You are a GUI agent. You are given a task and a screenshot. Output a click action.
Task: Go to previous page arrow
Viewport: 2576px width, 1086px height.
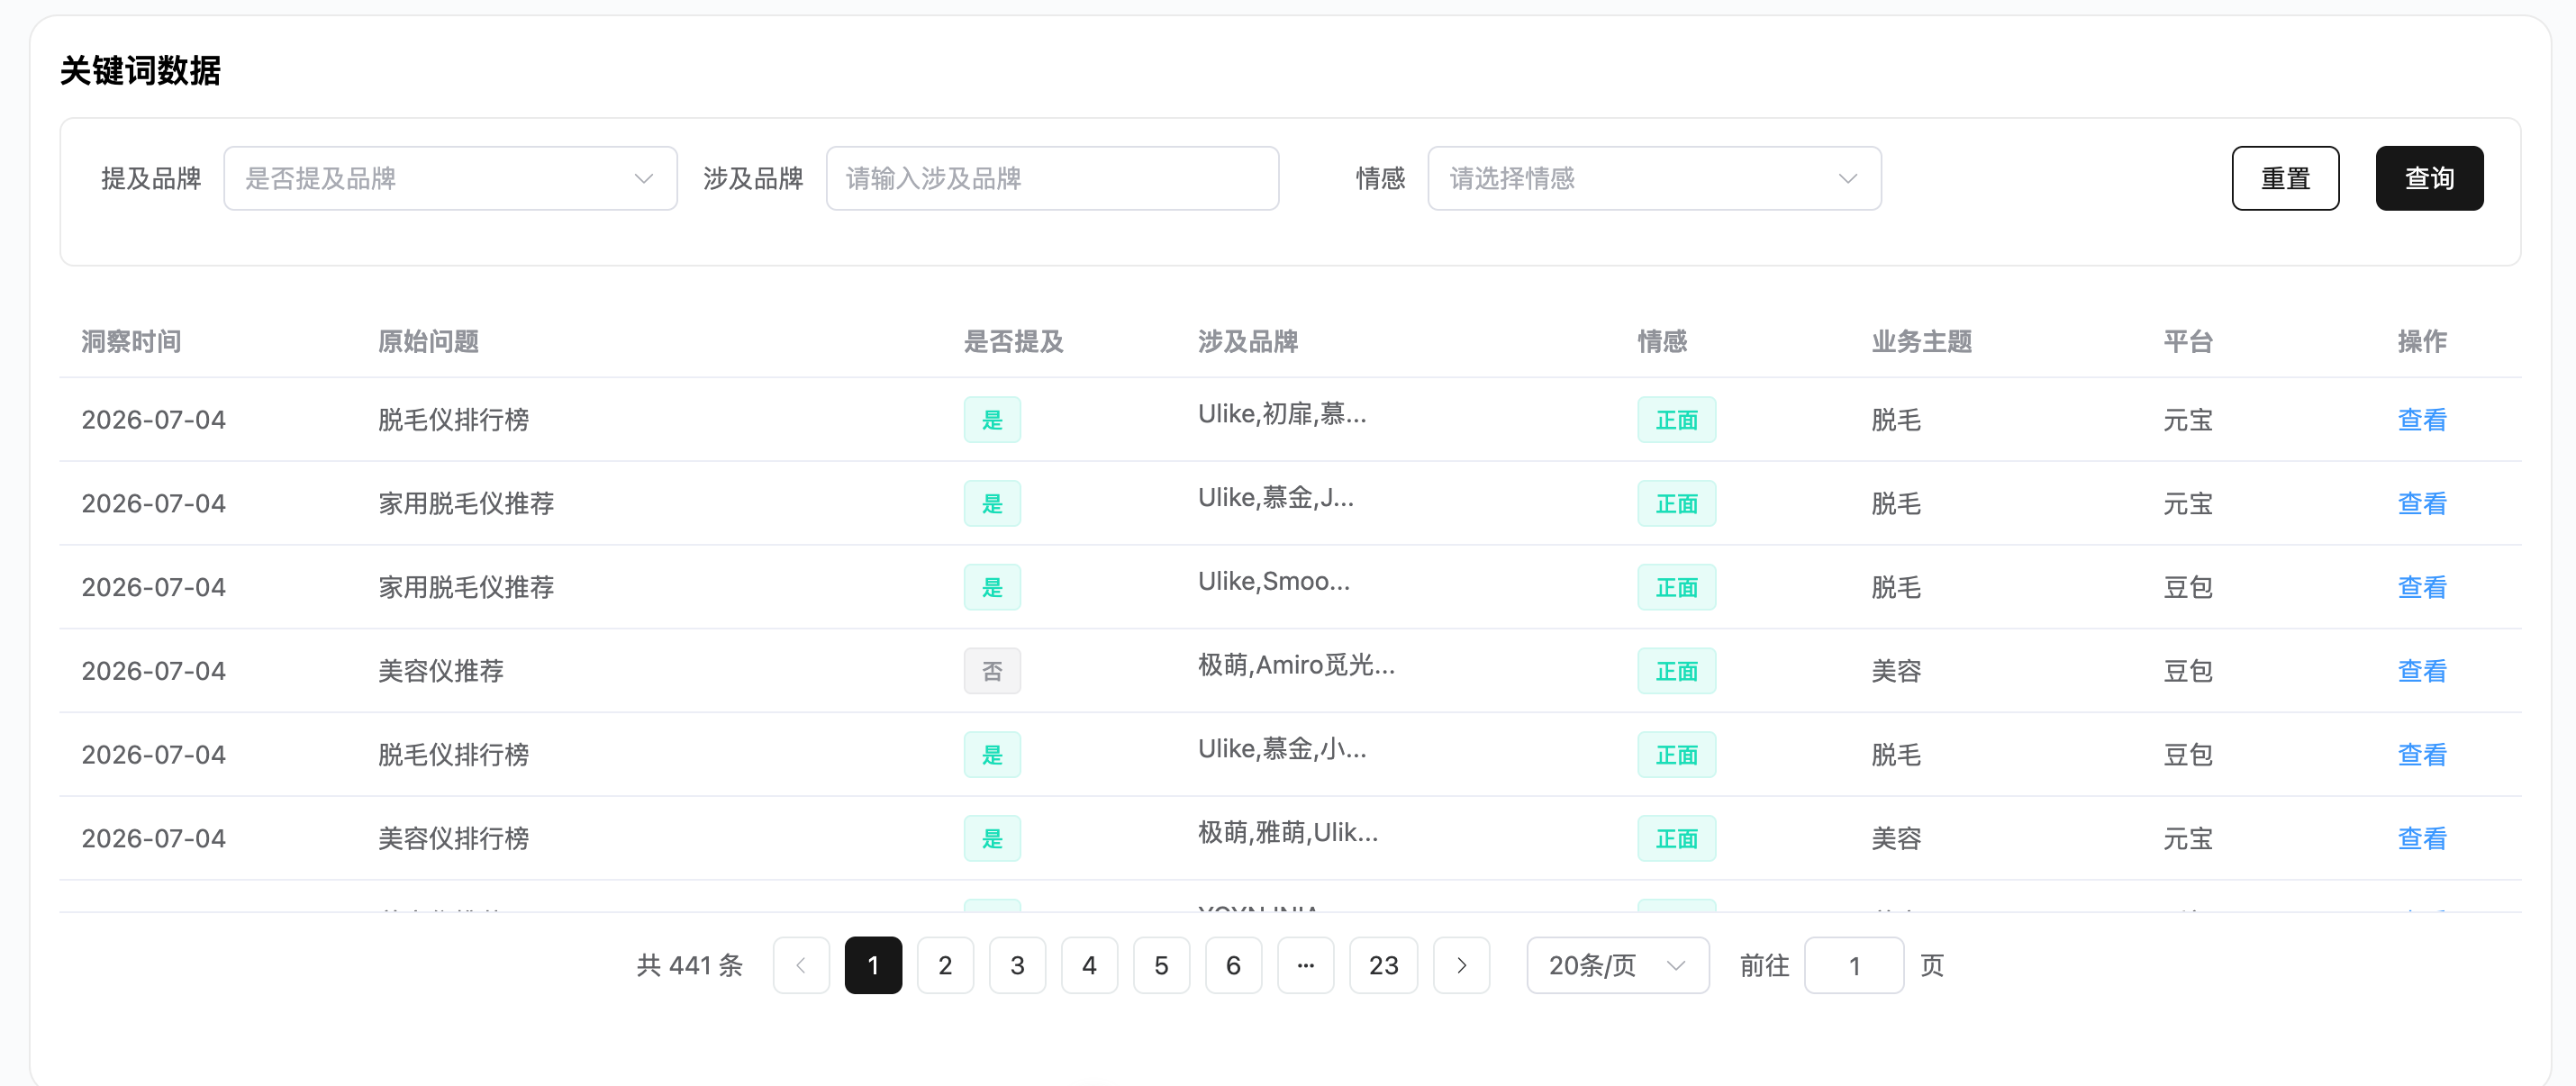pyautogui.click(x=801, y=965)
